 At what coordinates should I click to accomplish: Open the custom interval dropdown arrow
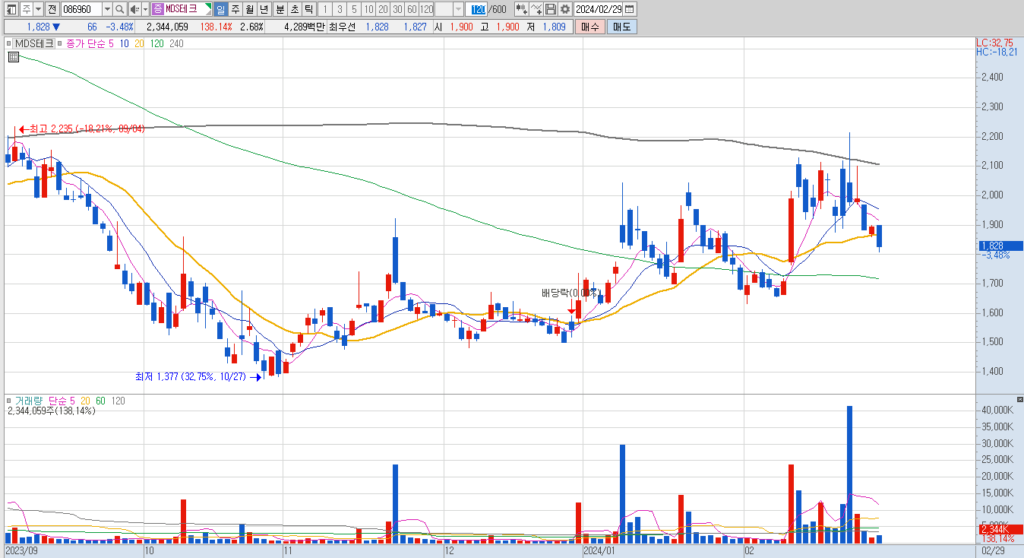[x=458, y=9]
